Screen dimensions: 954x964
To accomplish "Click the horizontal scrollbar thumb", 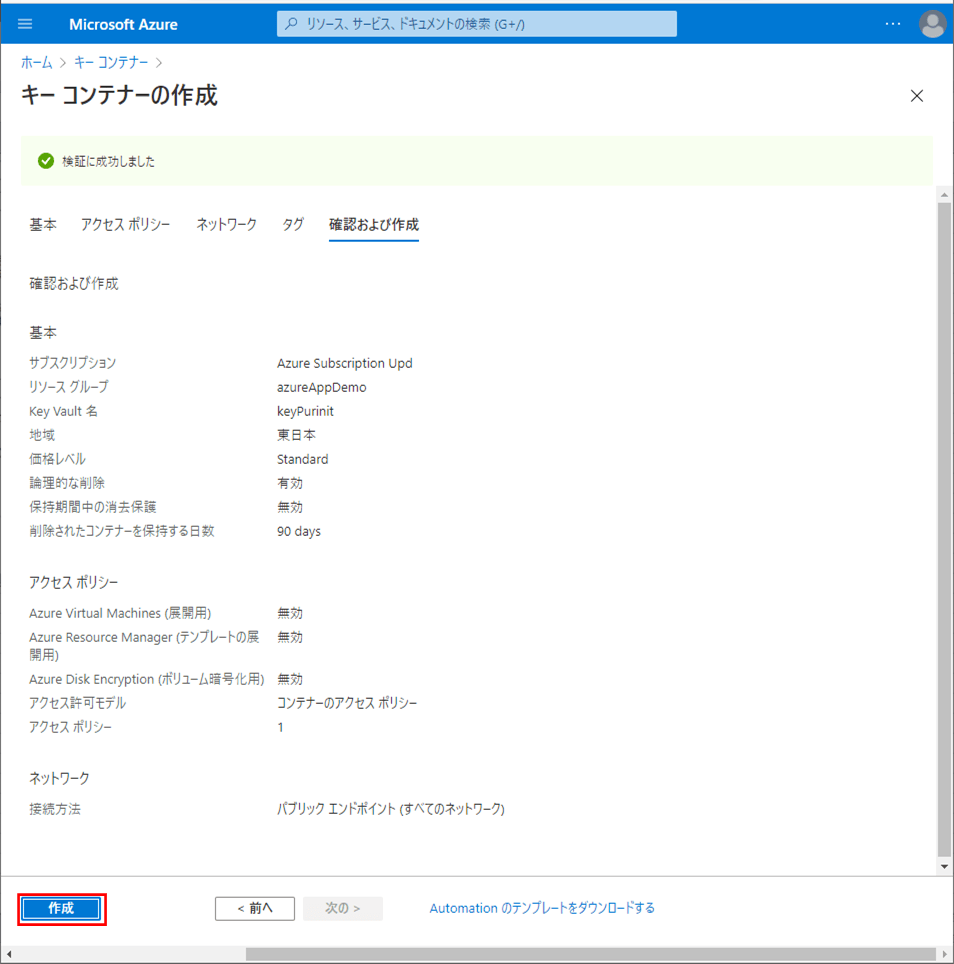I will (x=591, y=954).
